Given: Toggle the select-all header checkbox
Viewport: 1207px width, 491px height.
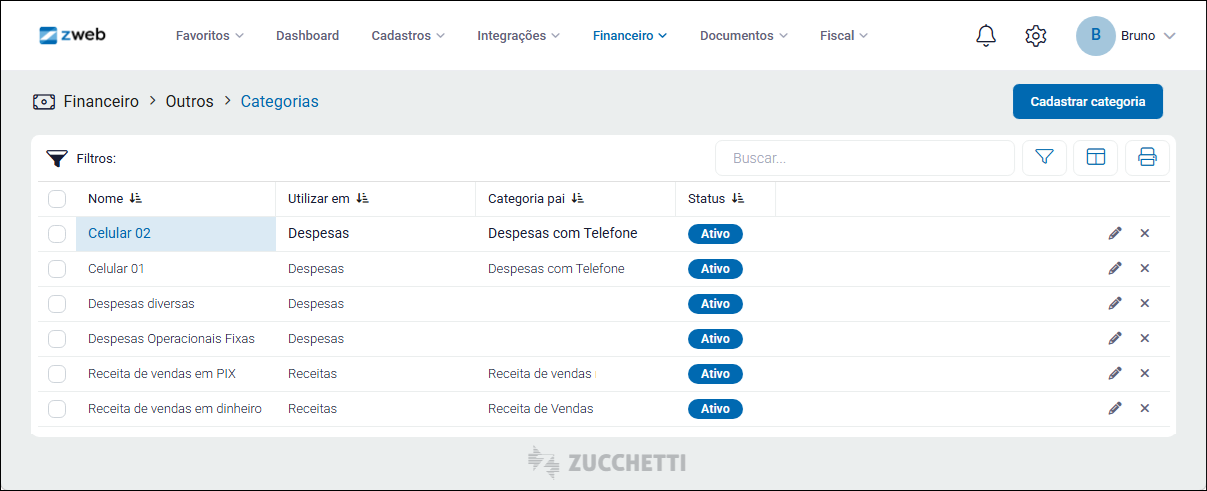Looking at the screenshot, I should coord(57,199).
